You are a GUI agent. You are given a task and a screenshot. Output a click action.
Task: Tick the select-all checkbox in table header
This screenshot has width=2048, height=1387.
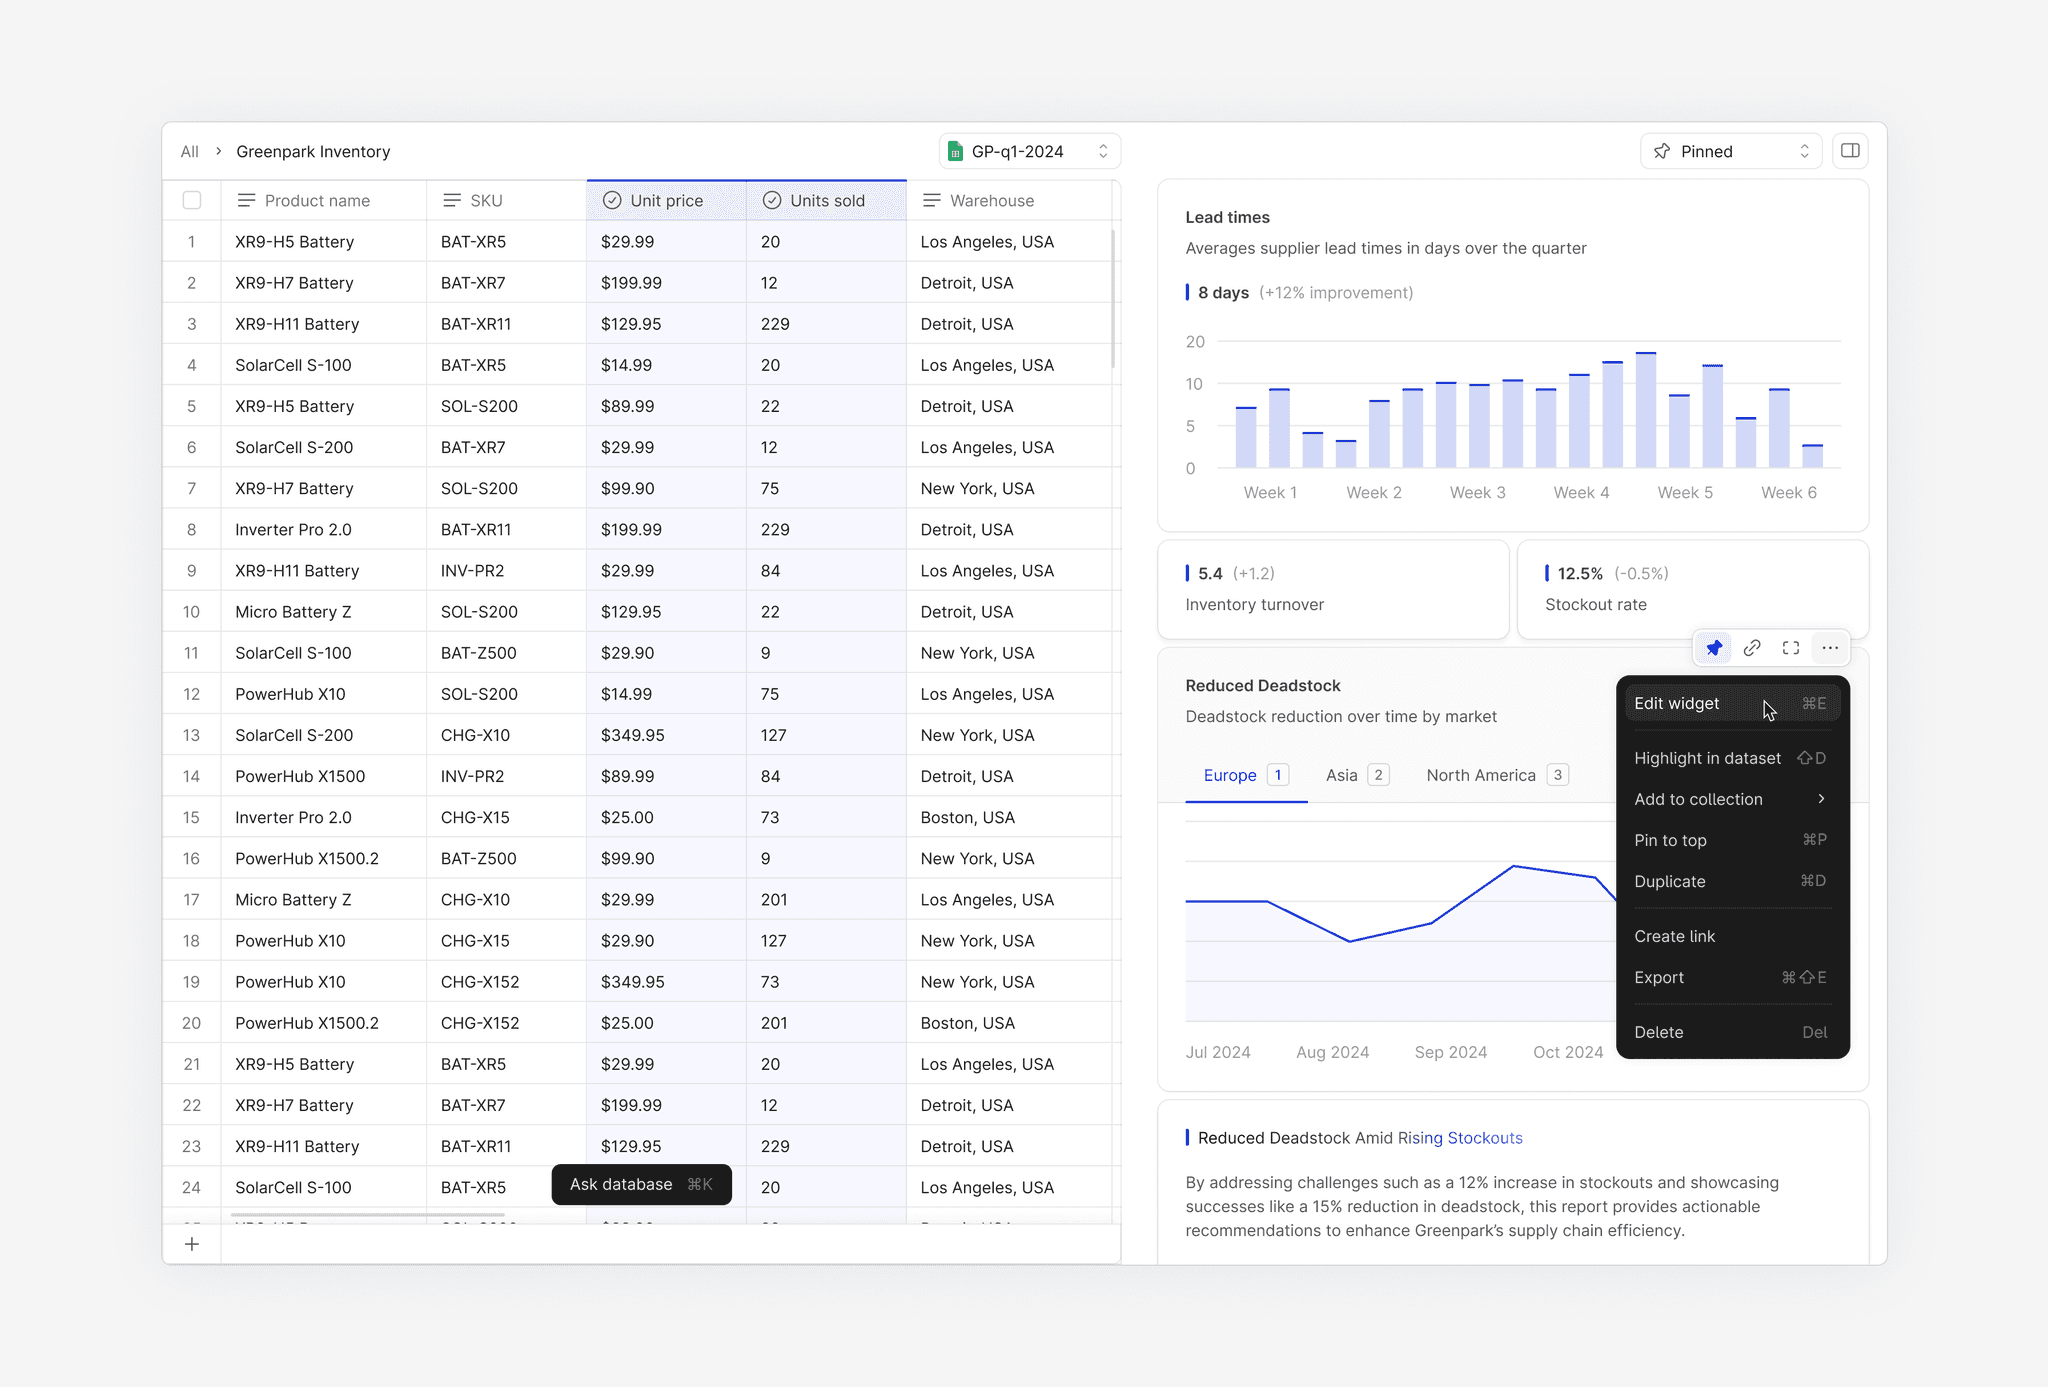[192, 200]
